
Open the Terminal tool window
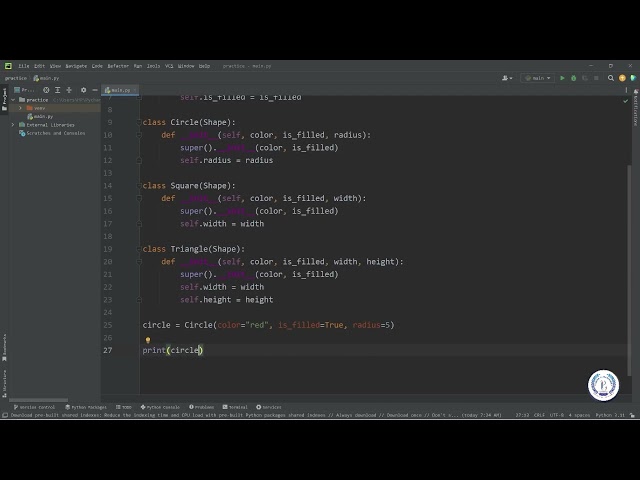coord(235,407)
